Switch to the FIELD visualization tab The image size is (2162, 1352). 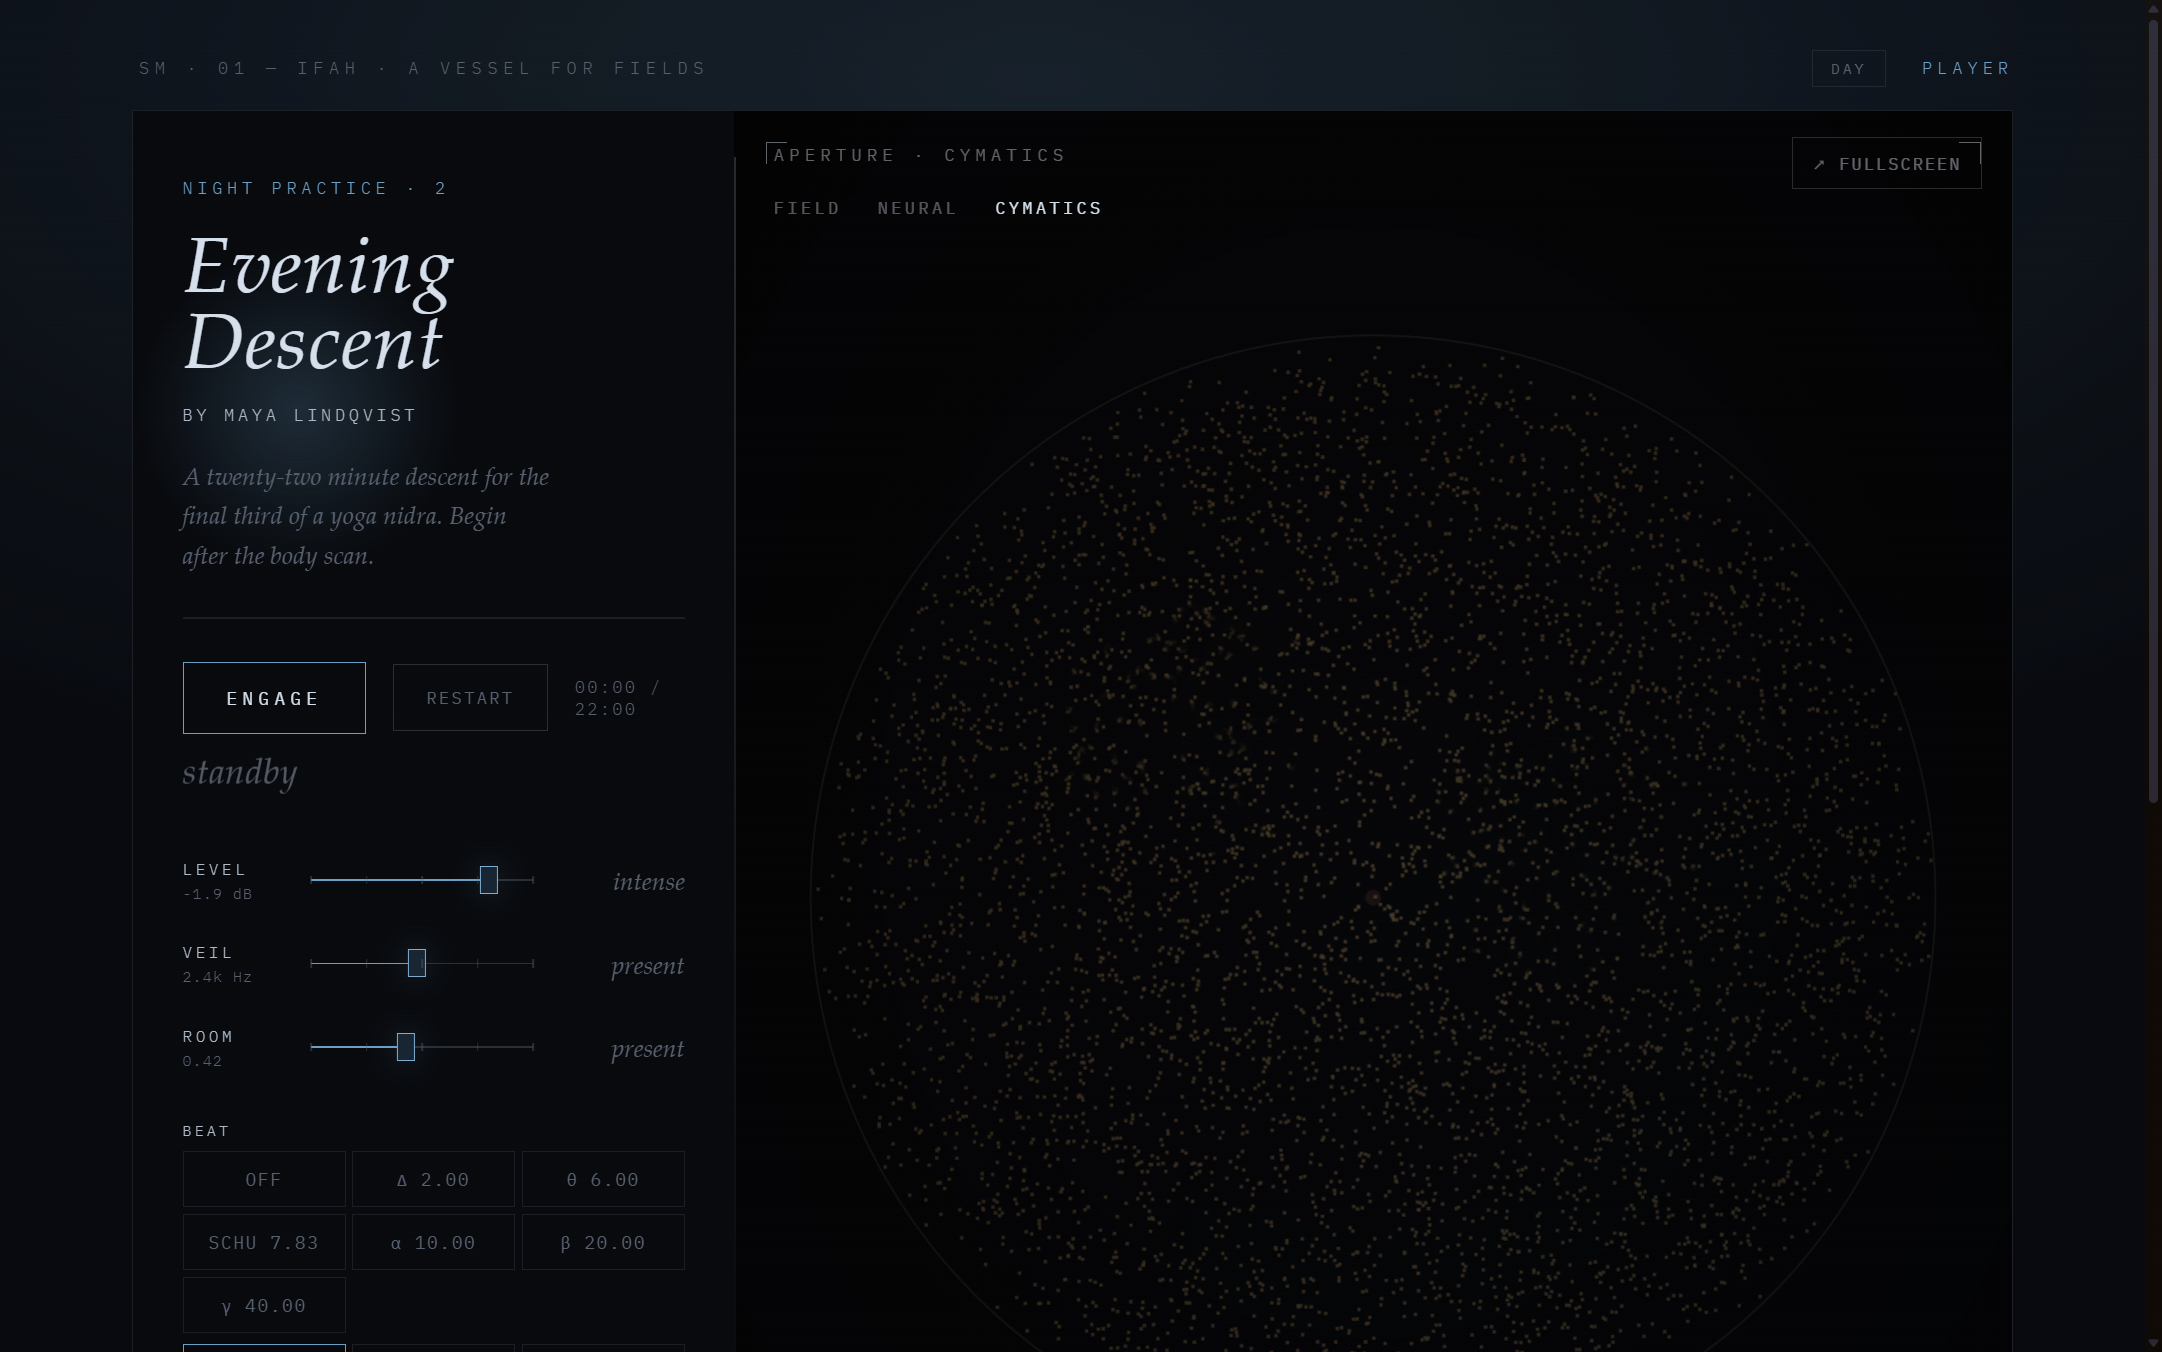pyautogui.click(x=806, y=208)
